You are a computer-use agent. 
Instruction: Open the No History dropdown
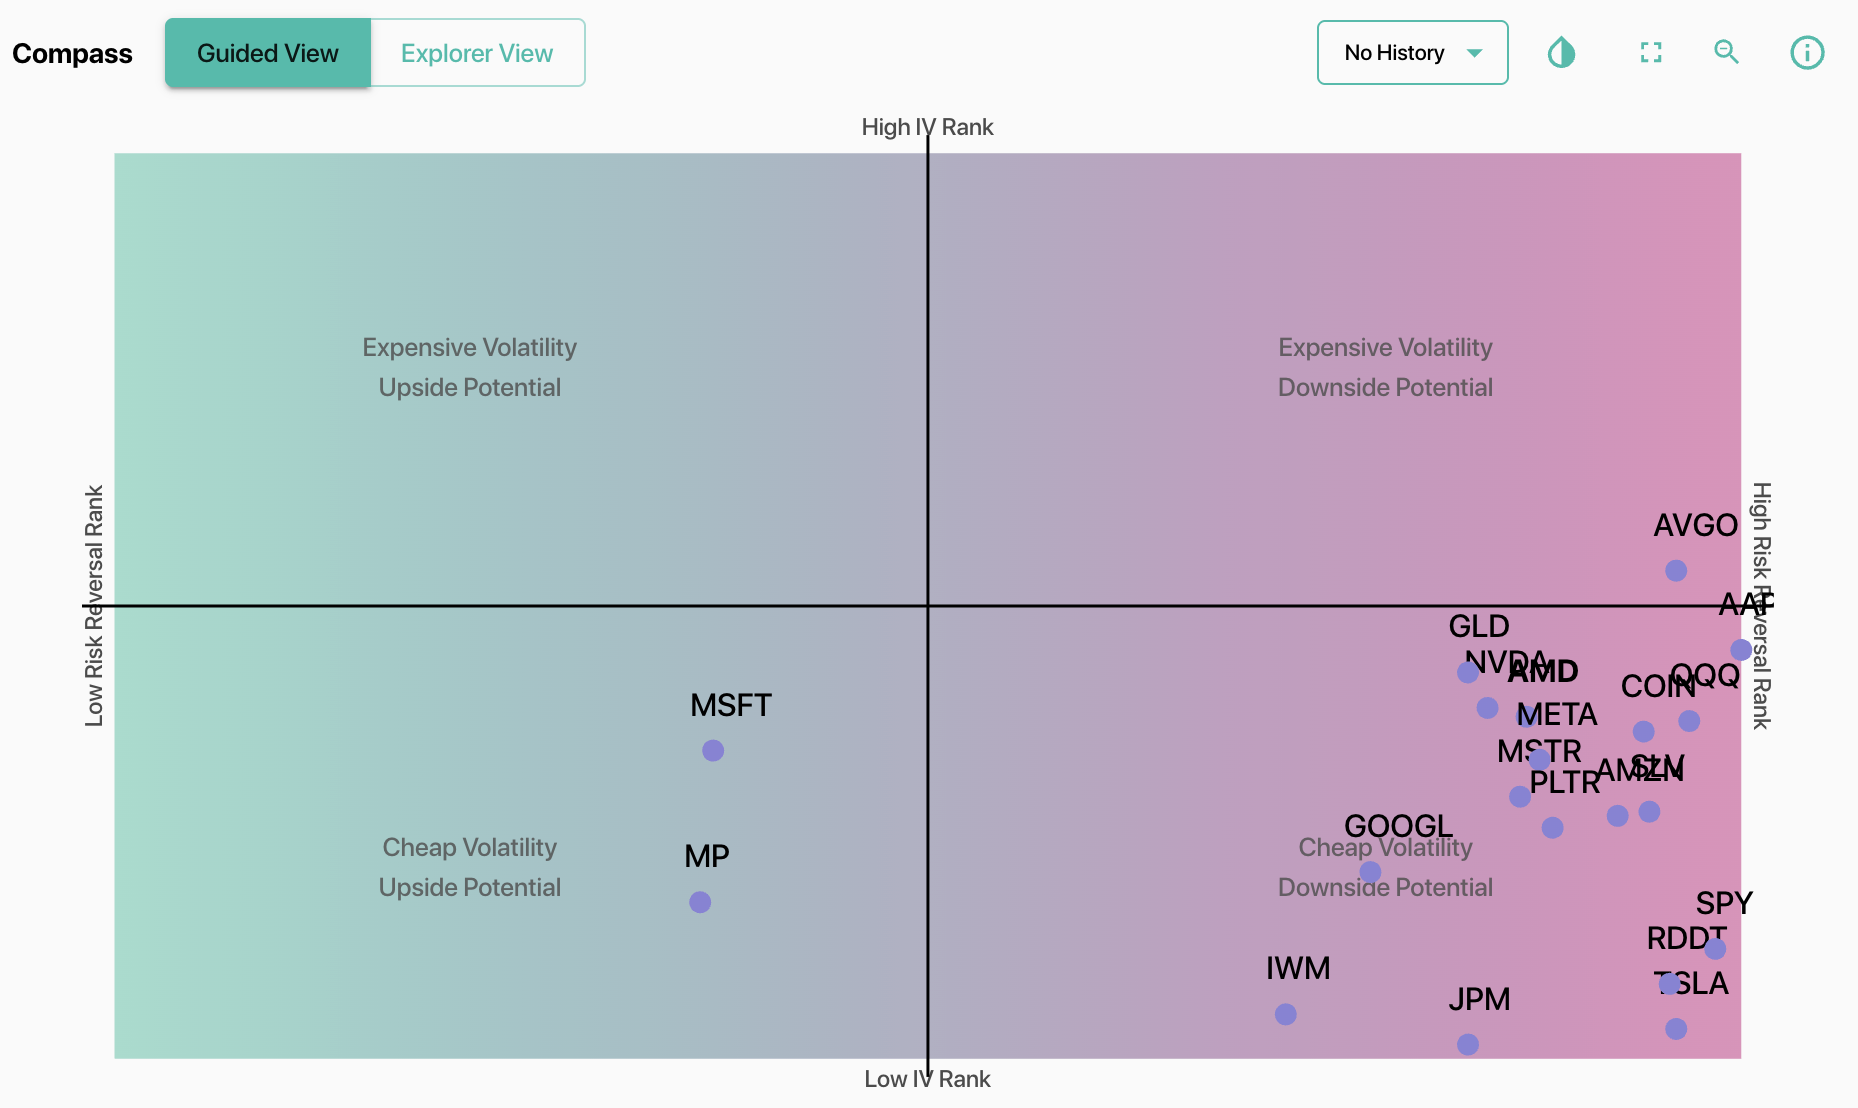coord(1412,53)
